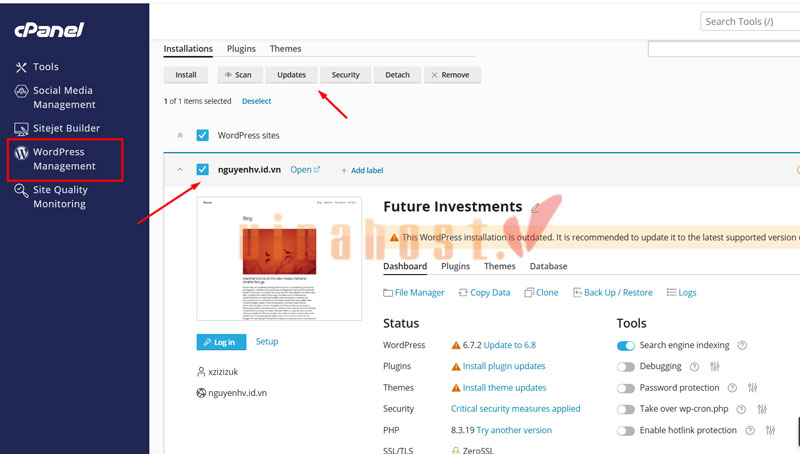Select the Dashboard tab
This screenshot has height=454, width=800.
(405, 266)
